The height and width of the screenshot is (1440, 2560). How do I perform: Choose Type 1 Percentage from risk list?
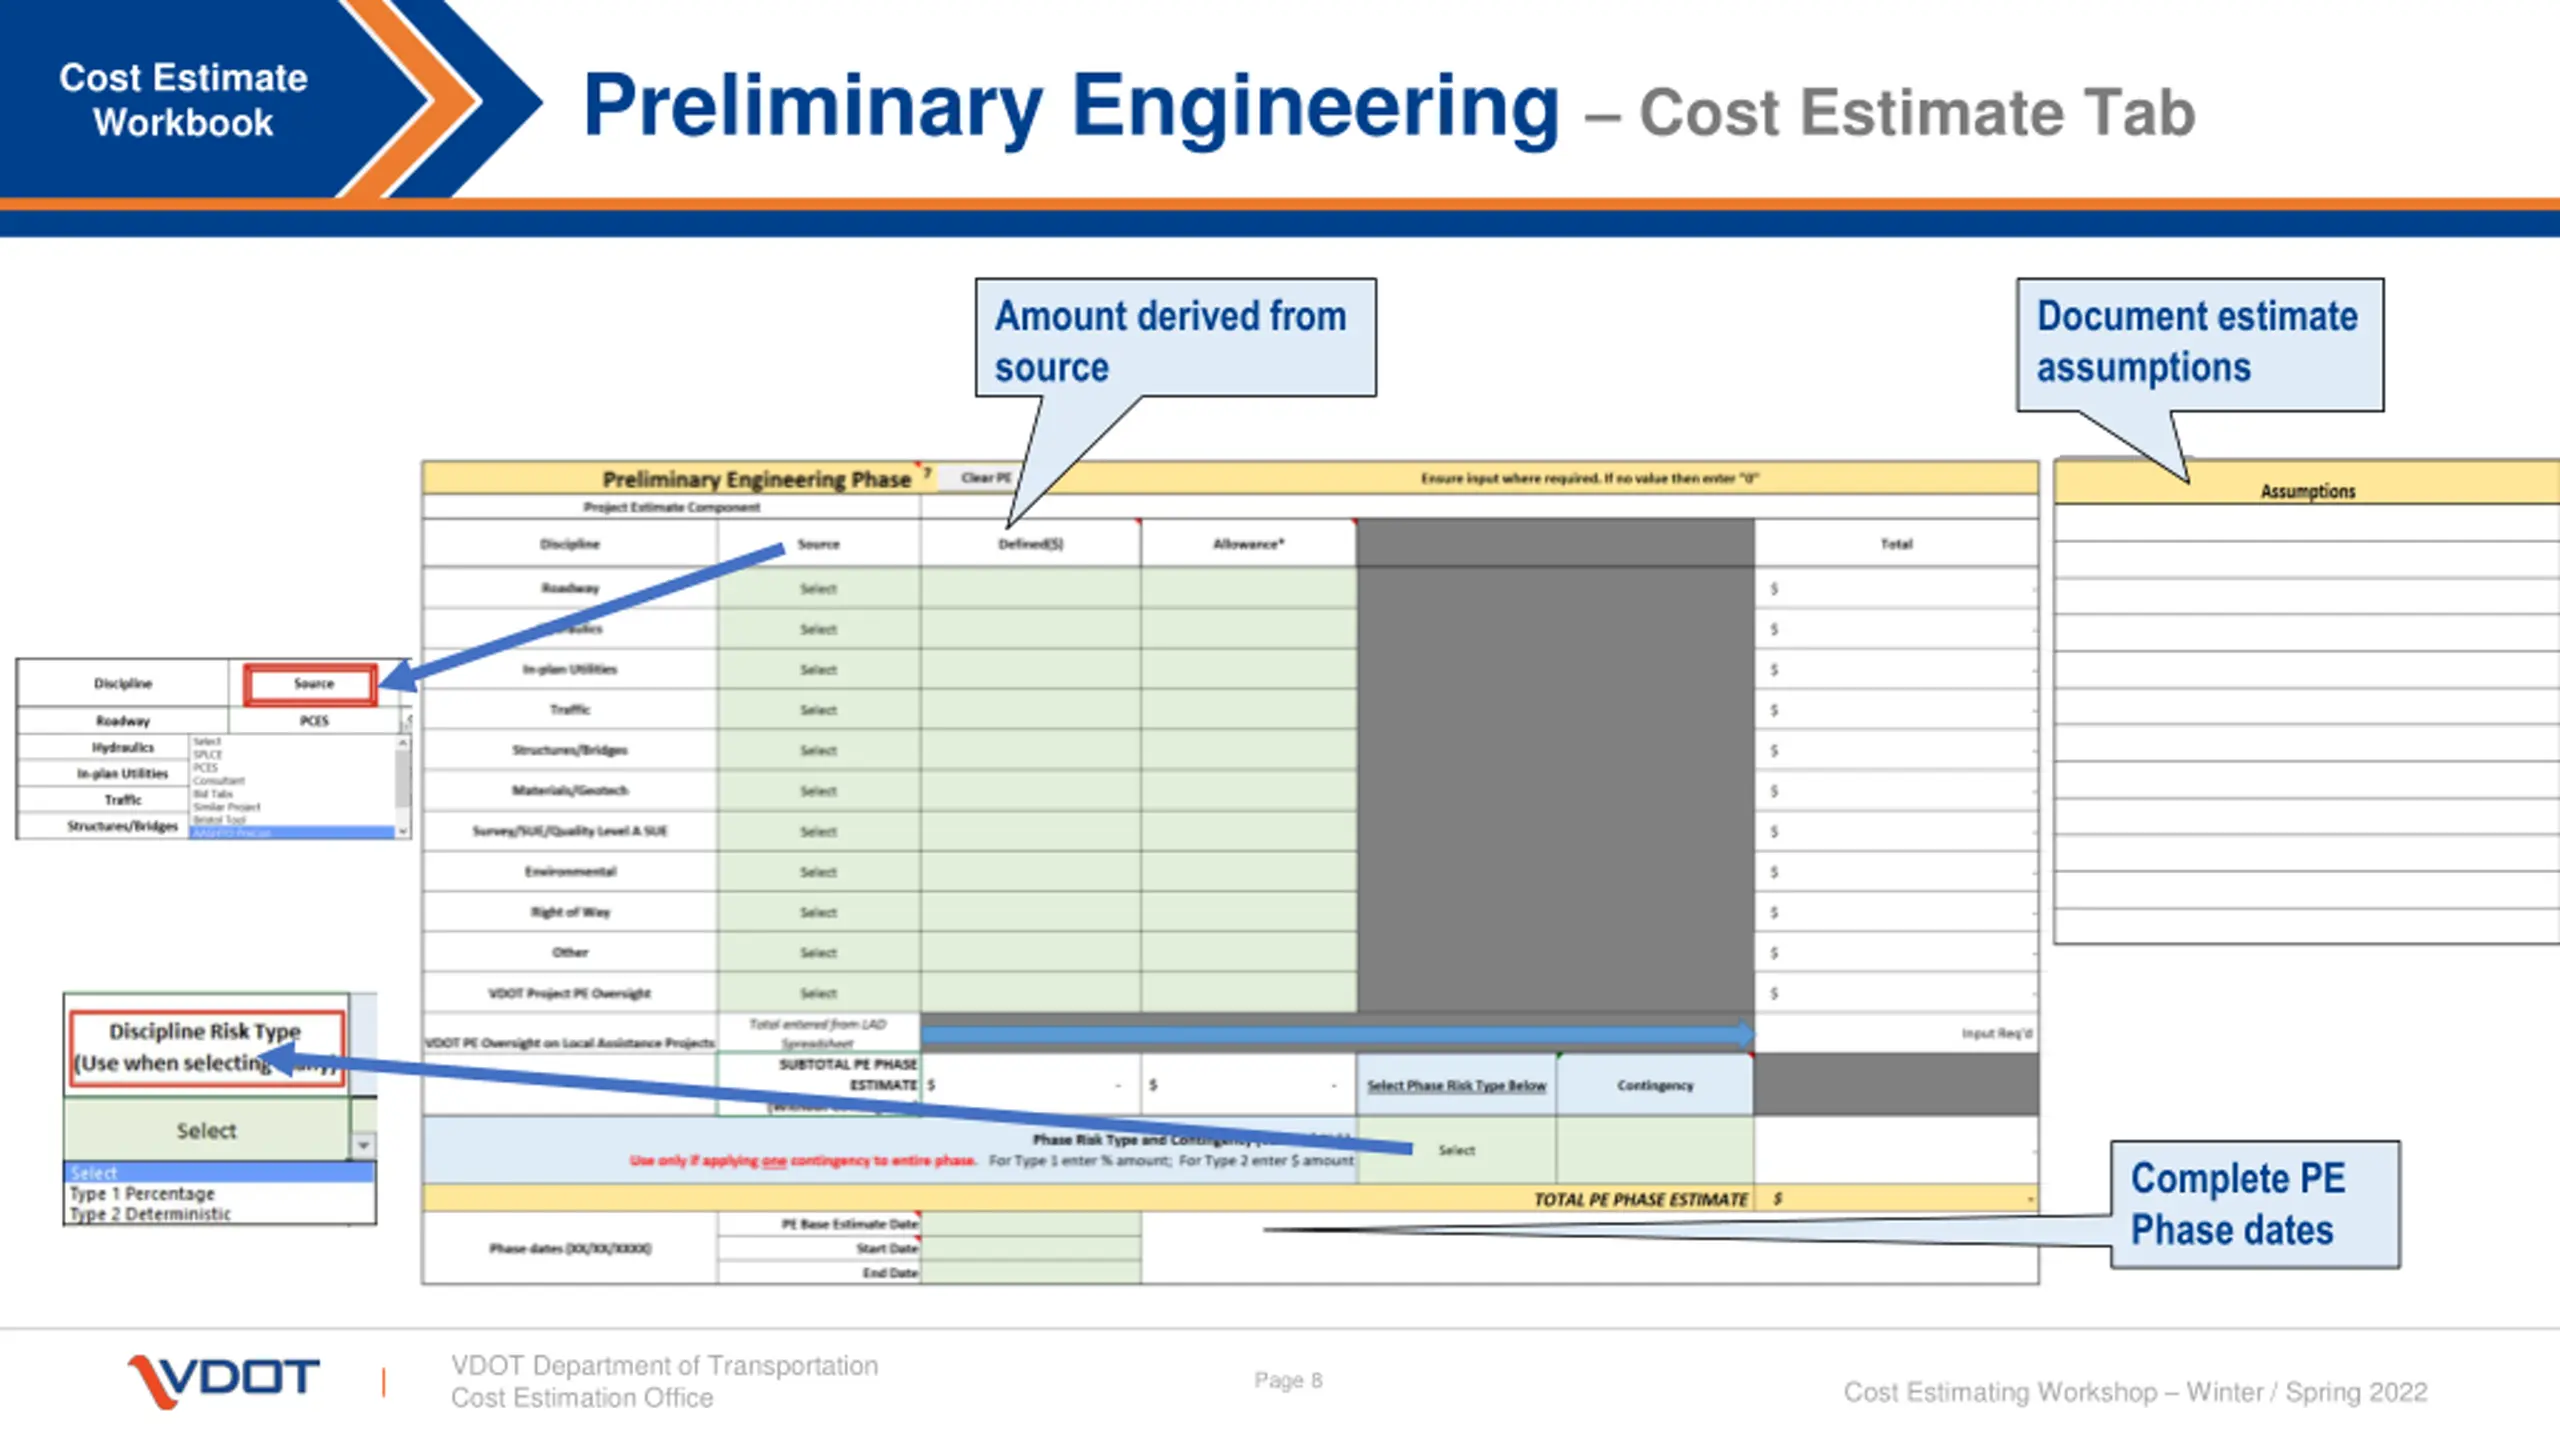pos(142,1194)
